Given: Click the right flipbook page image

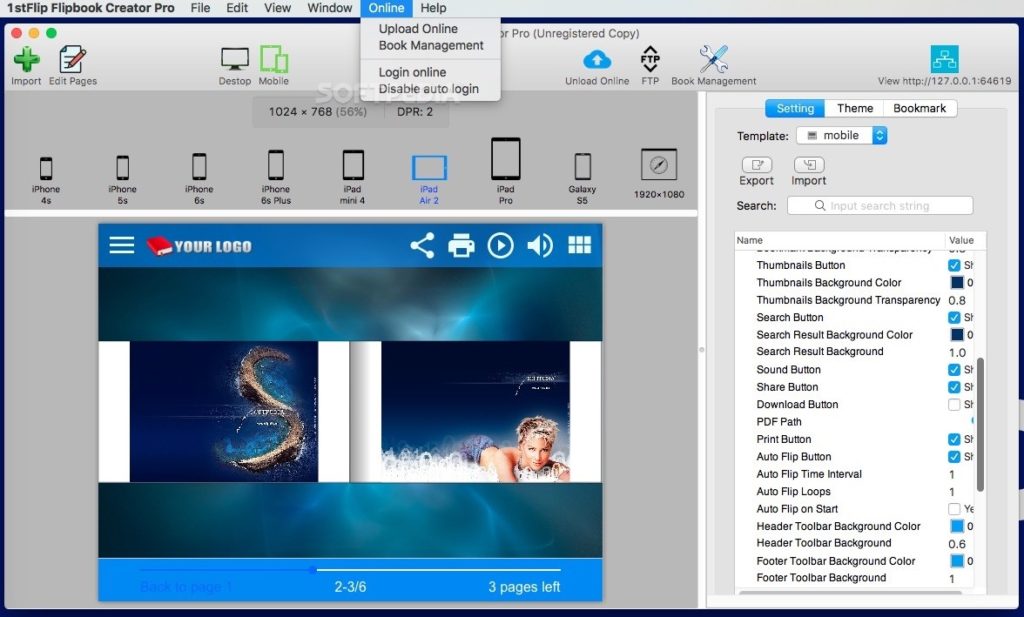Looking at the screenshot, I should (475, 411).
